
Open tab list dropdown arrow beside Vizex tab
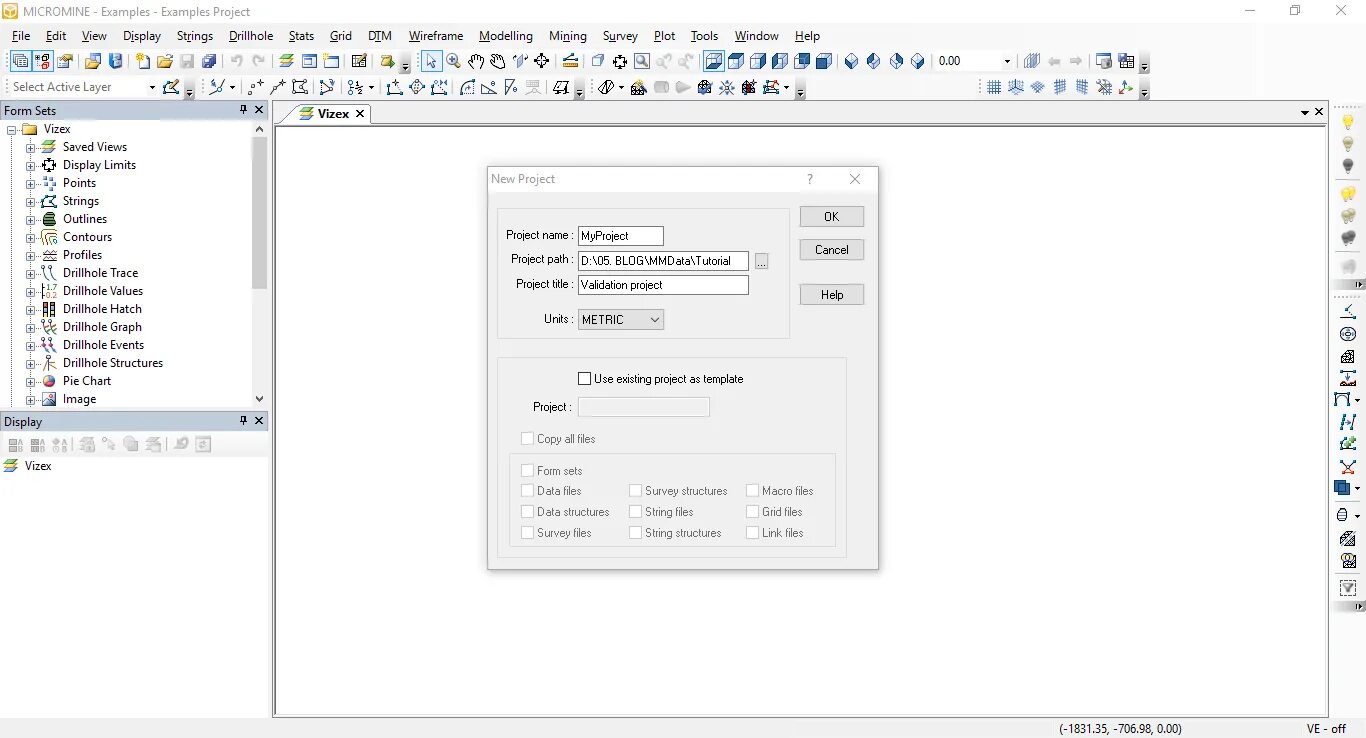pos(1305,113)
